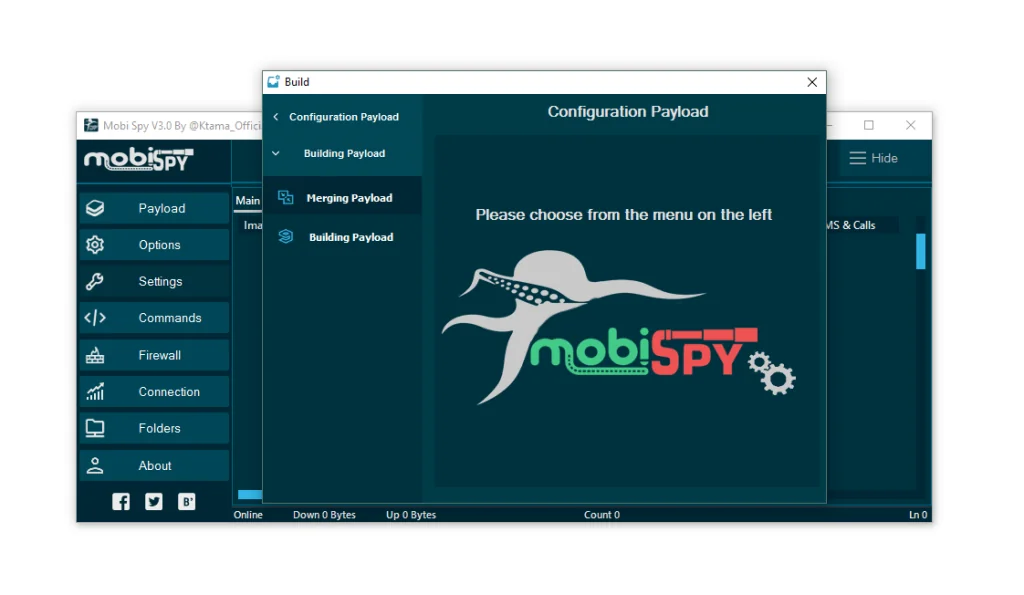Open the Twitter icon
Viewport: 1024px width, 595px height.
coord(153,501)
